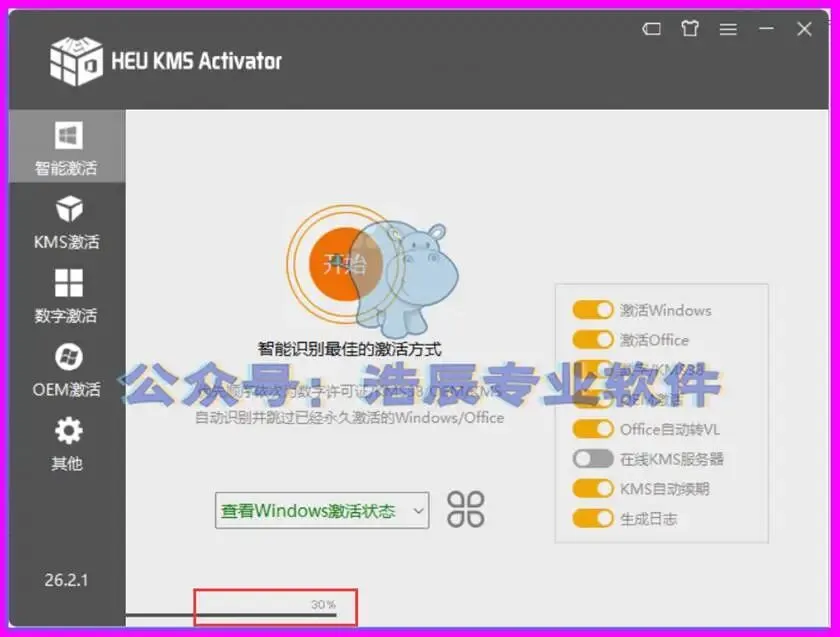Toggle the KMS自动续期 switch
840x637 pixels.
592,489
